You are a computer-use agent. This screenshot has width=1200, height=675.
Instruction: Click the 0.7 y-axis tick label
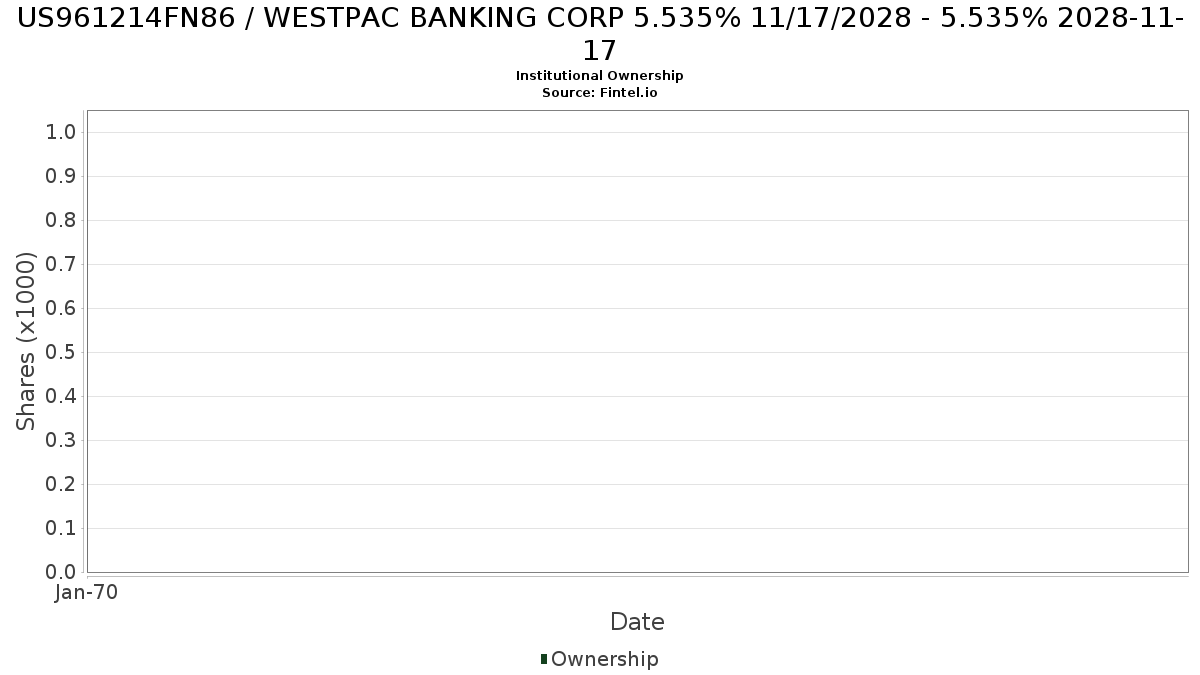[61, 265]
